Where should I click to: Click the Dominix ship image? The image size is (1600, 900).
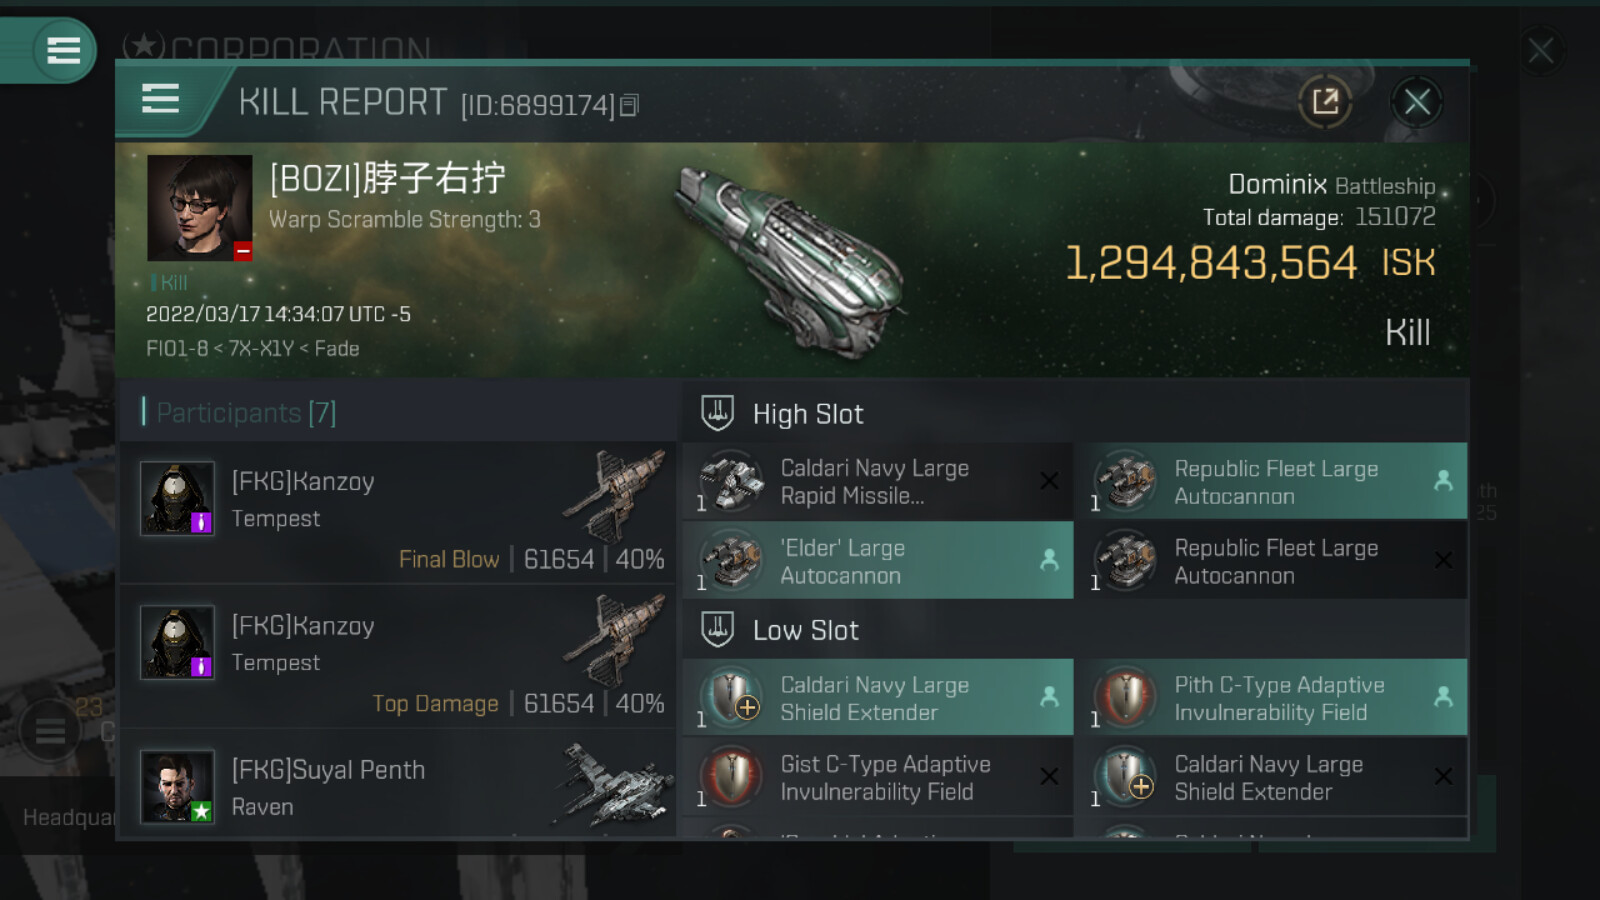pos(790,262)
